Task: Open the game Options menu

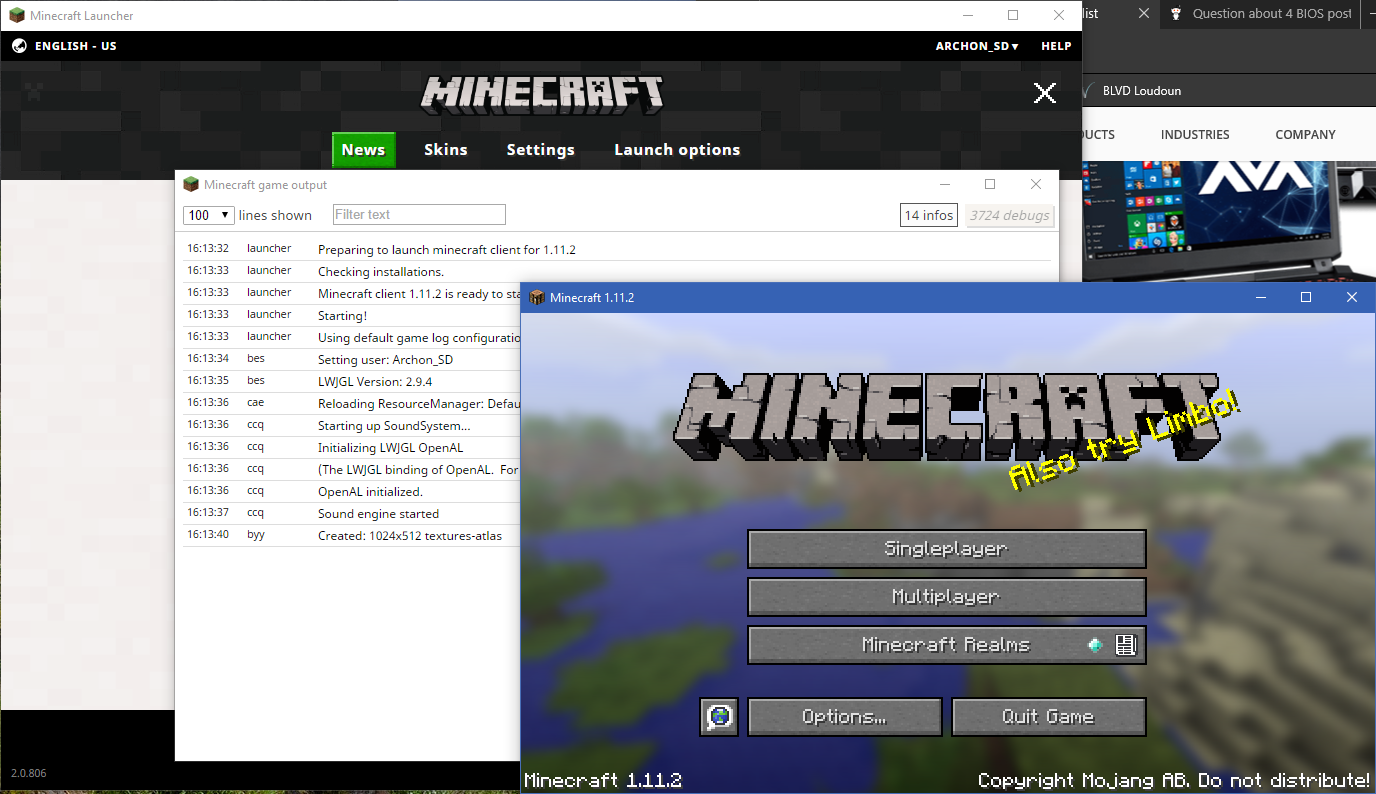Action: 845,717
